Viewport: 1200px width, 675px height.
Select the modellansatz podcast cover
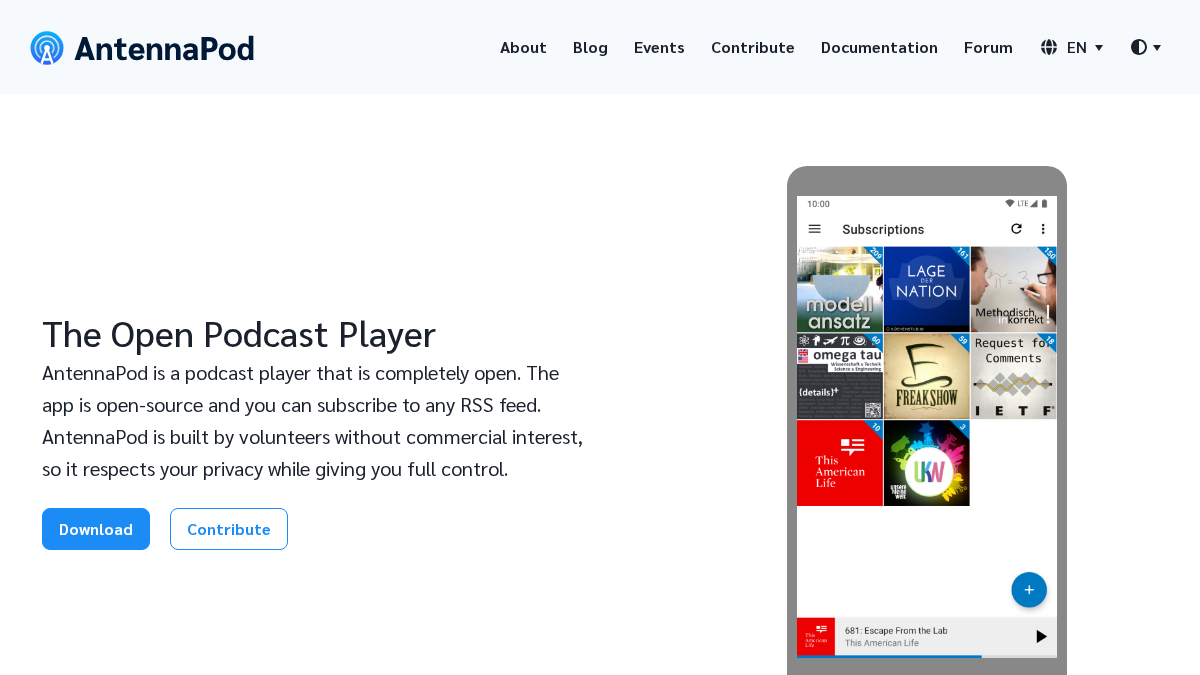pyautogui.click(x=840, y=289)
